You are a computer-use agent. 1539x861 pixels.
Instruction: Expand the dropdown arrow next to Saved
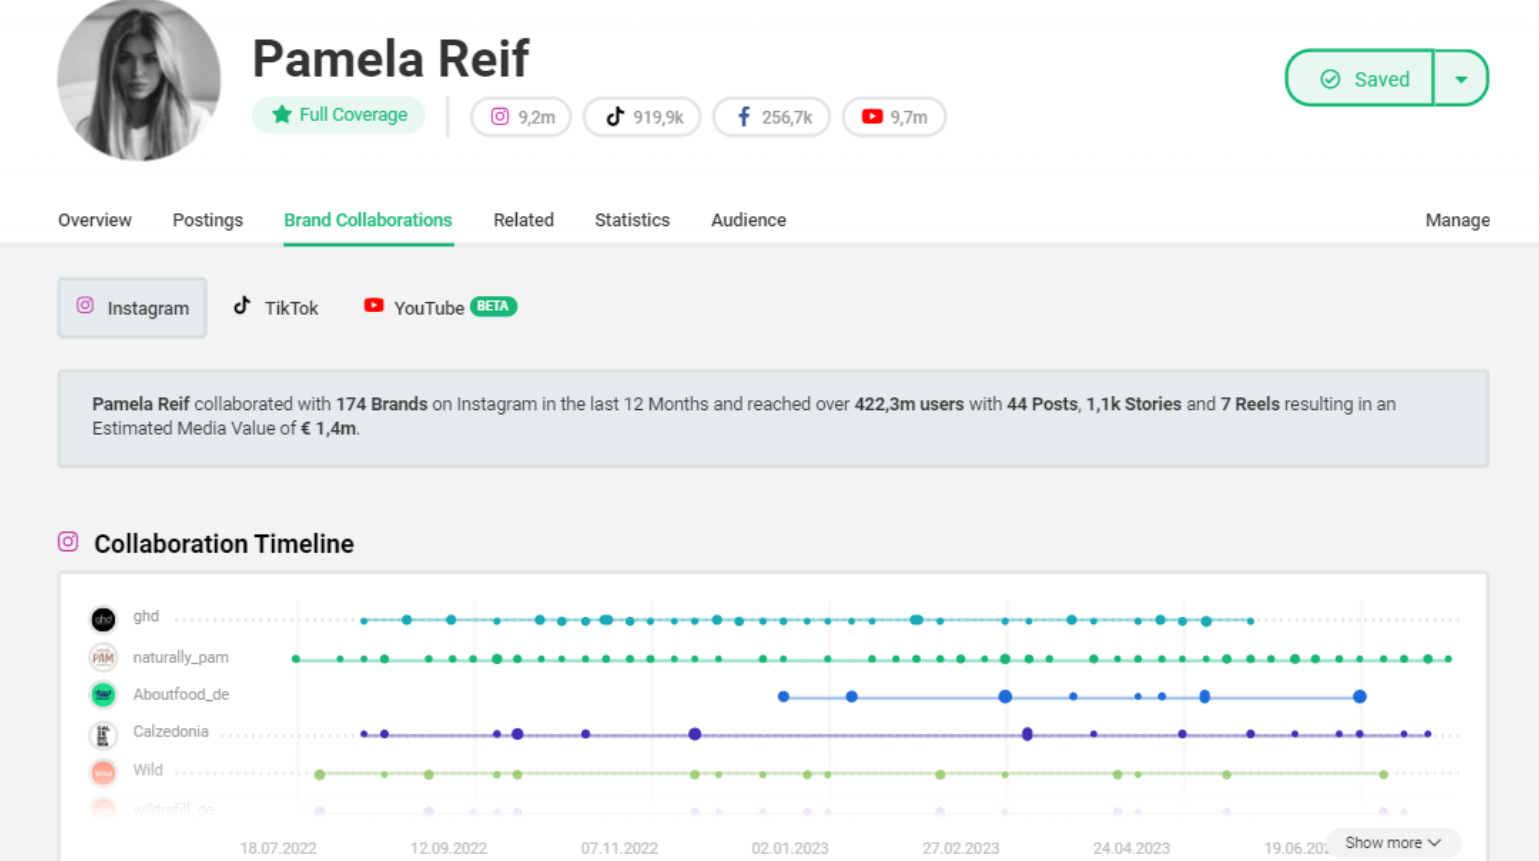click(1461, 79)
